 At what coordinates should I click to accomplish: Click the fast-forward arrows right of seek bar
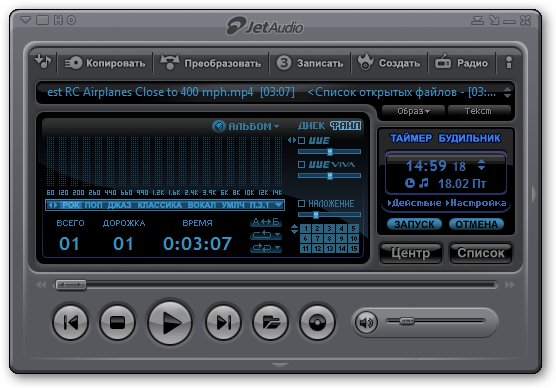[x=510, y=284]
